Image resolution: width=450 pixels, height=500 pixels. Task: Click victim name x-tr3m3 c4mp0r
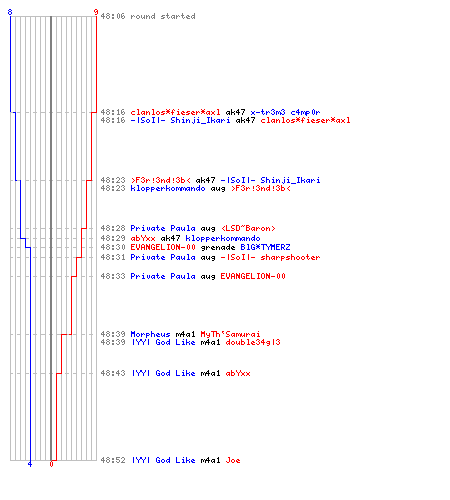coord(285,112)
